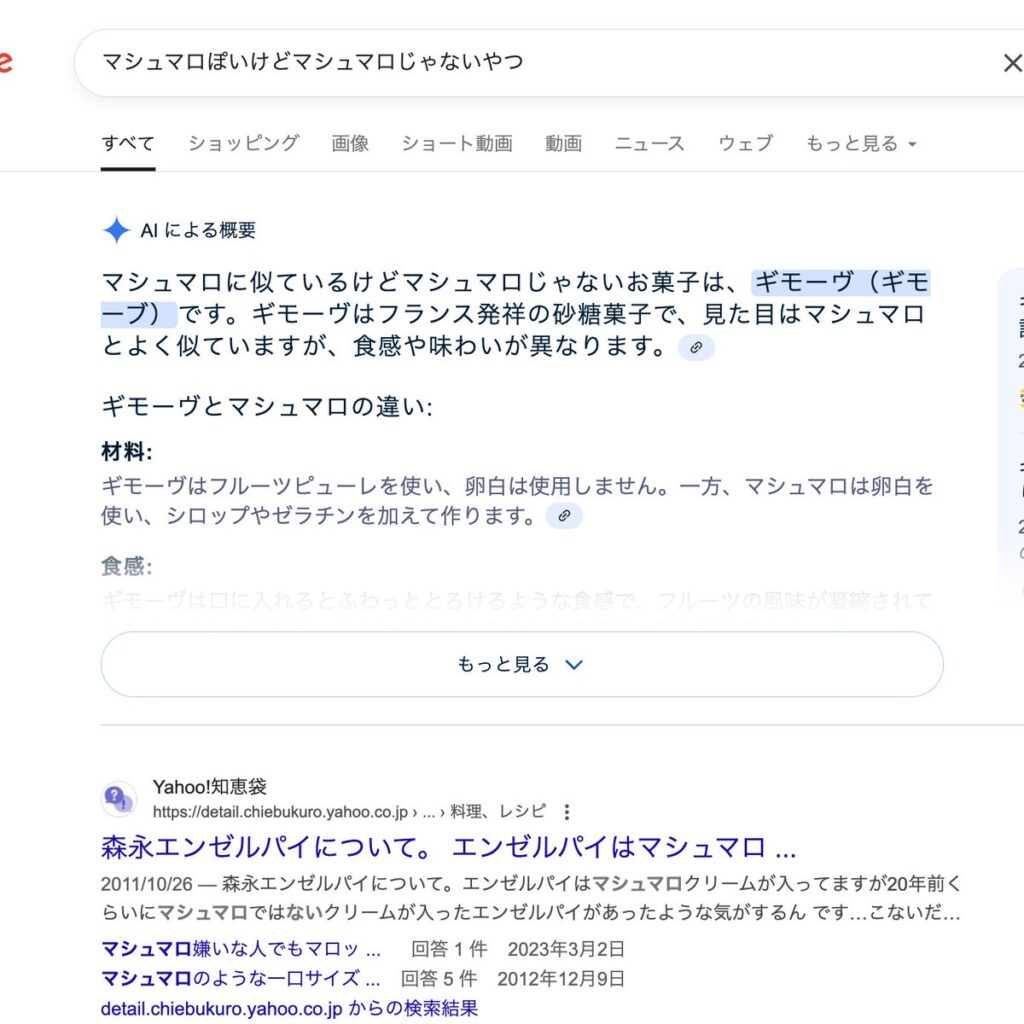1024x1024 pixels.
Task: Click the Yahoo!知恵袋 favicon icon
Action: (119, 798)
